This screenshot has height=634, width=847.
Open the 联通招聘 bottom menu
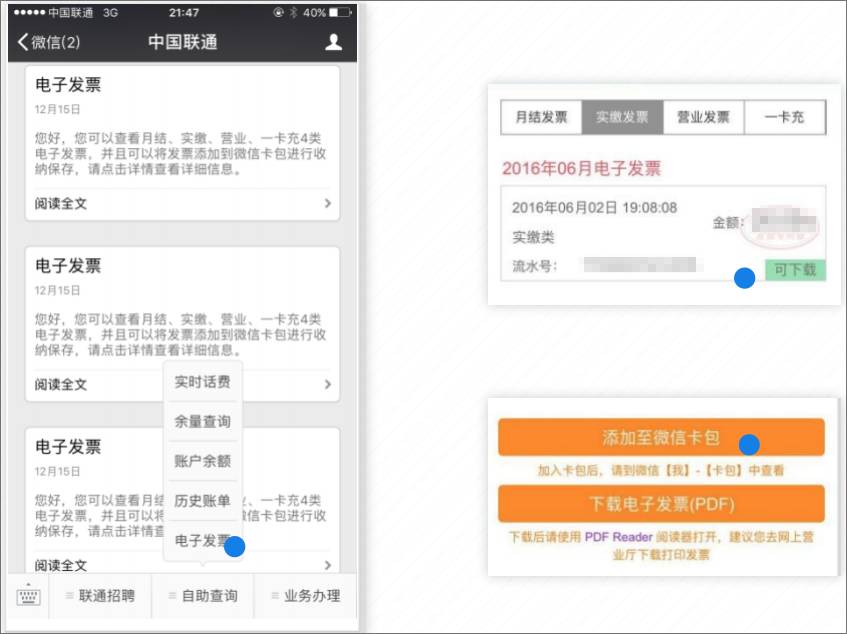point(100,596)
